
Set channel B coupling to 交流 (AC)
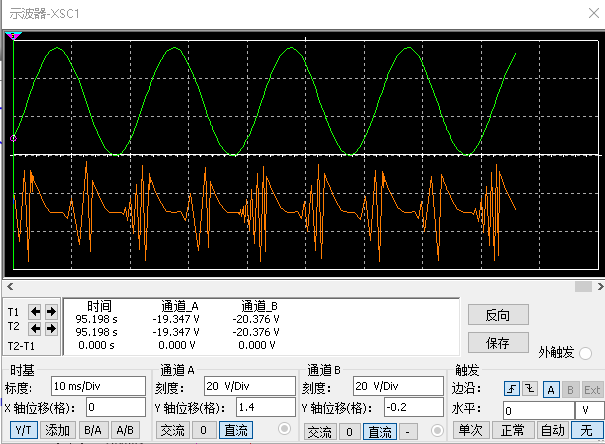(320, 432)
